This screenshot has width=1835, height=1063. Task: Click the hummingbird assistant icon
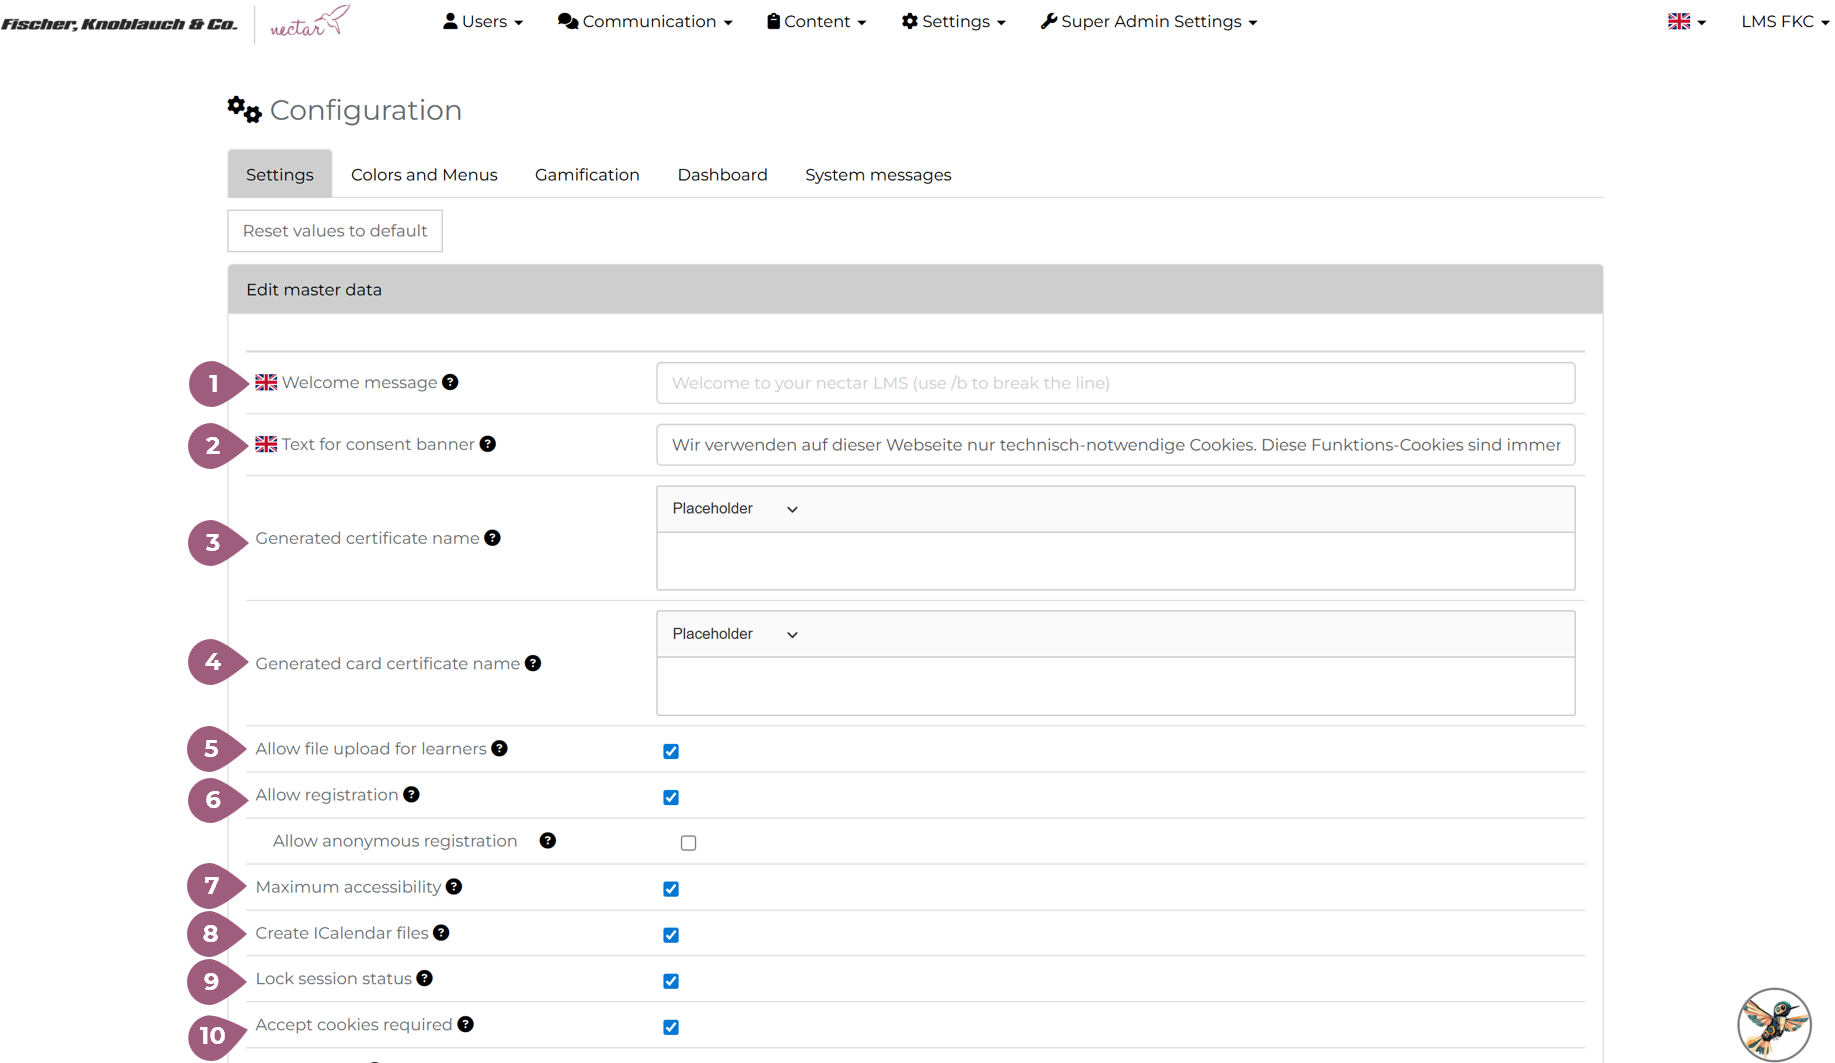(x=1773, y=1024)
